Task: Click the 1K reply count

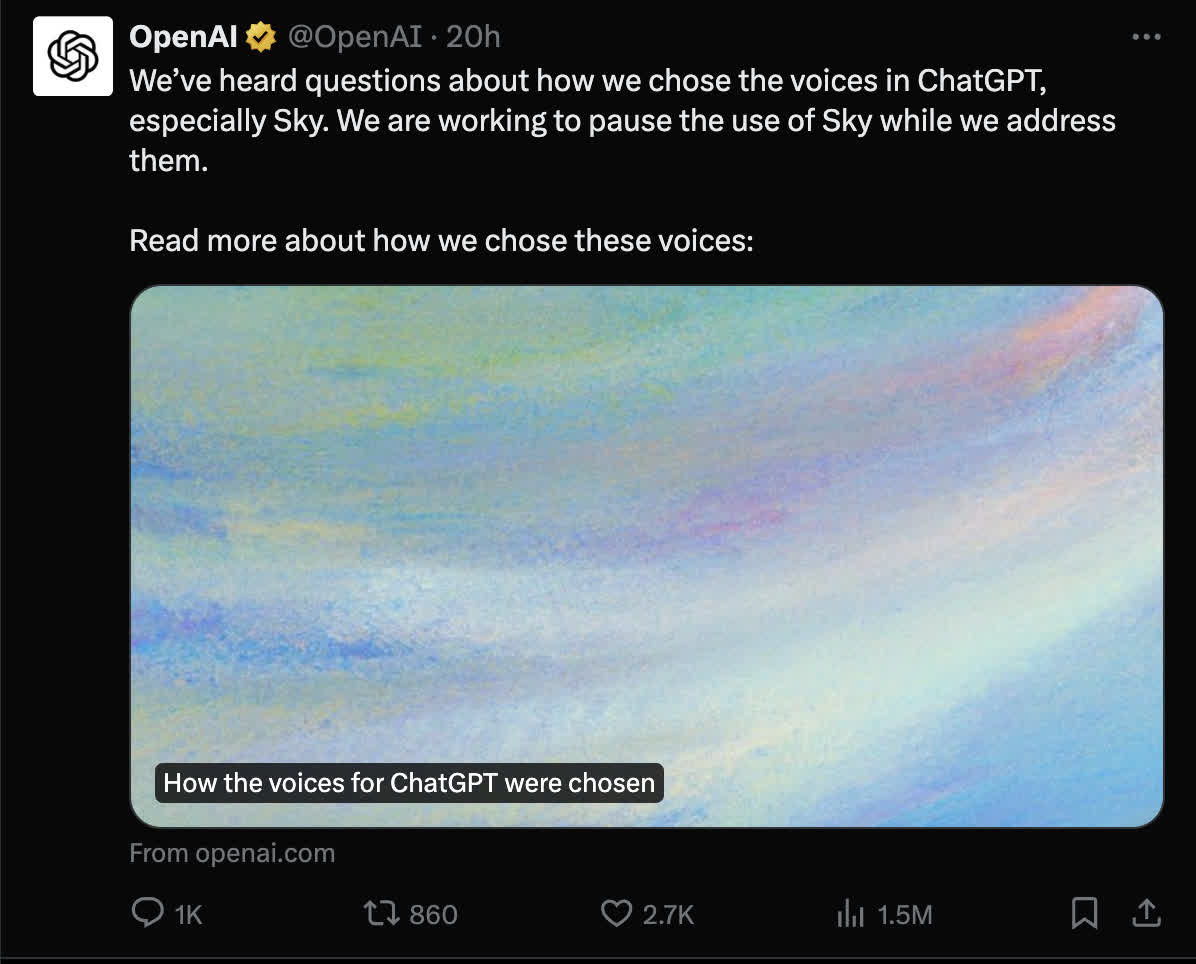Action: coord(188,914)
